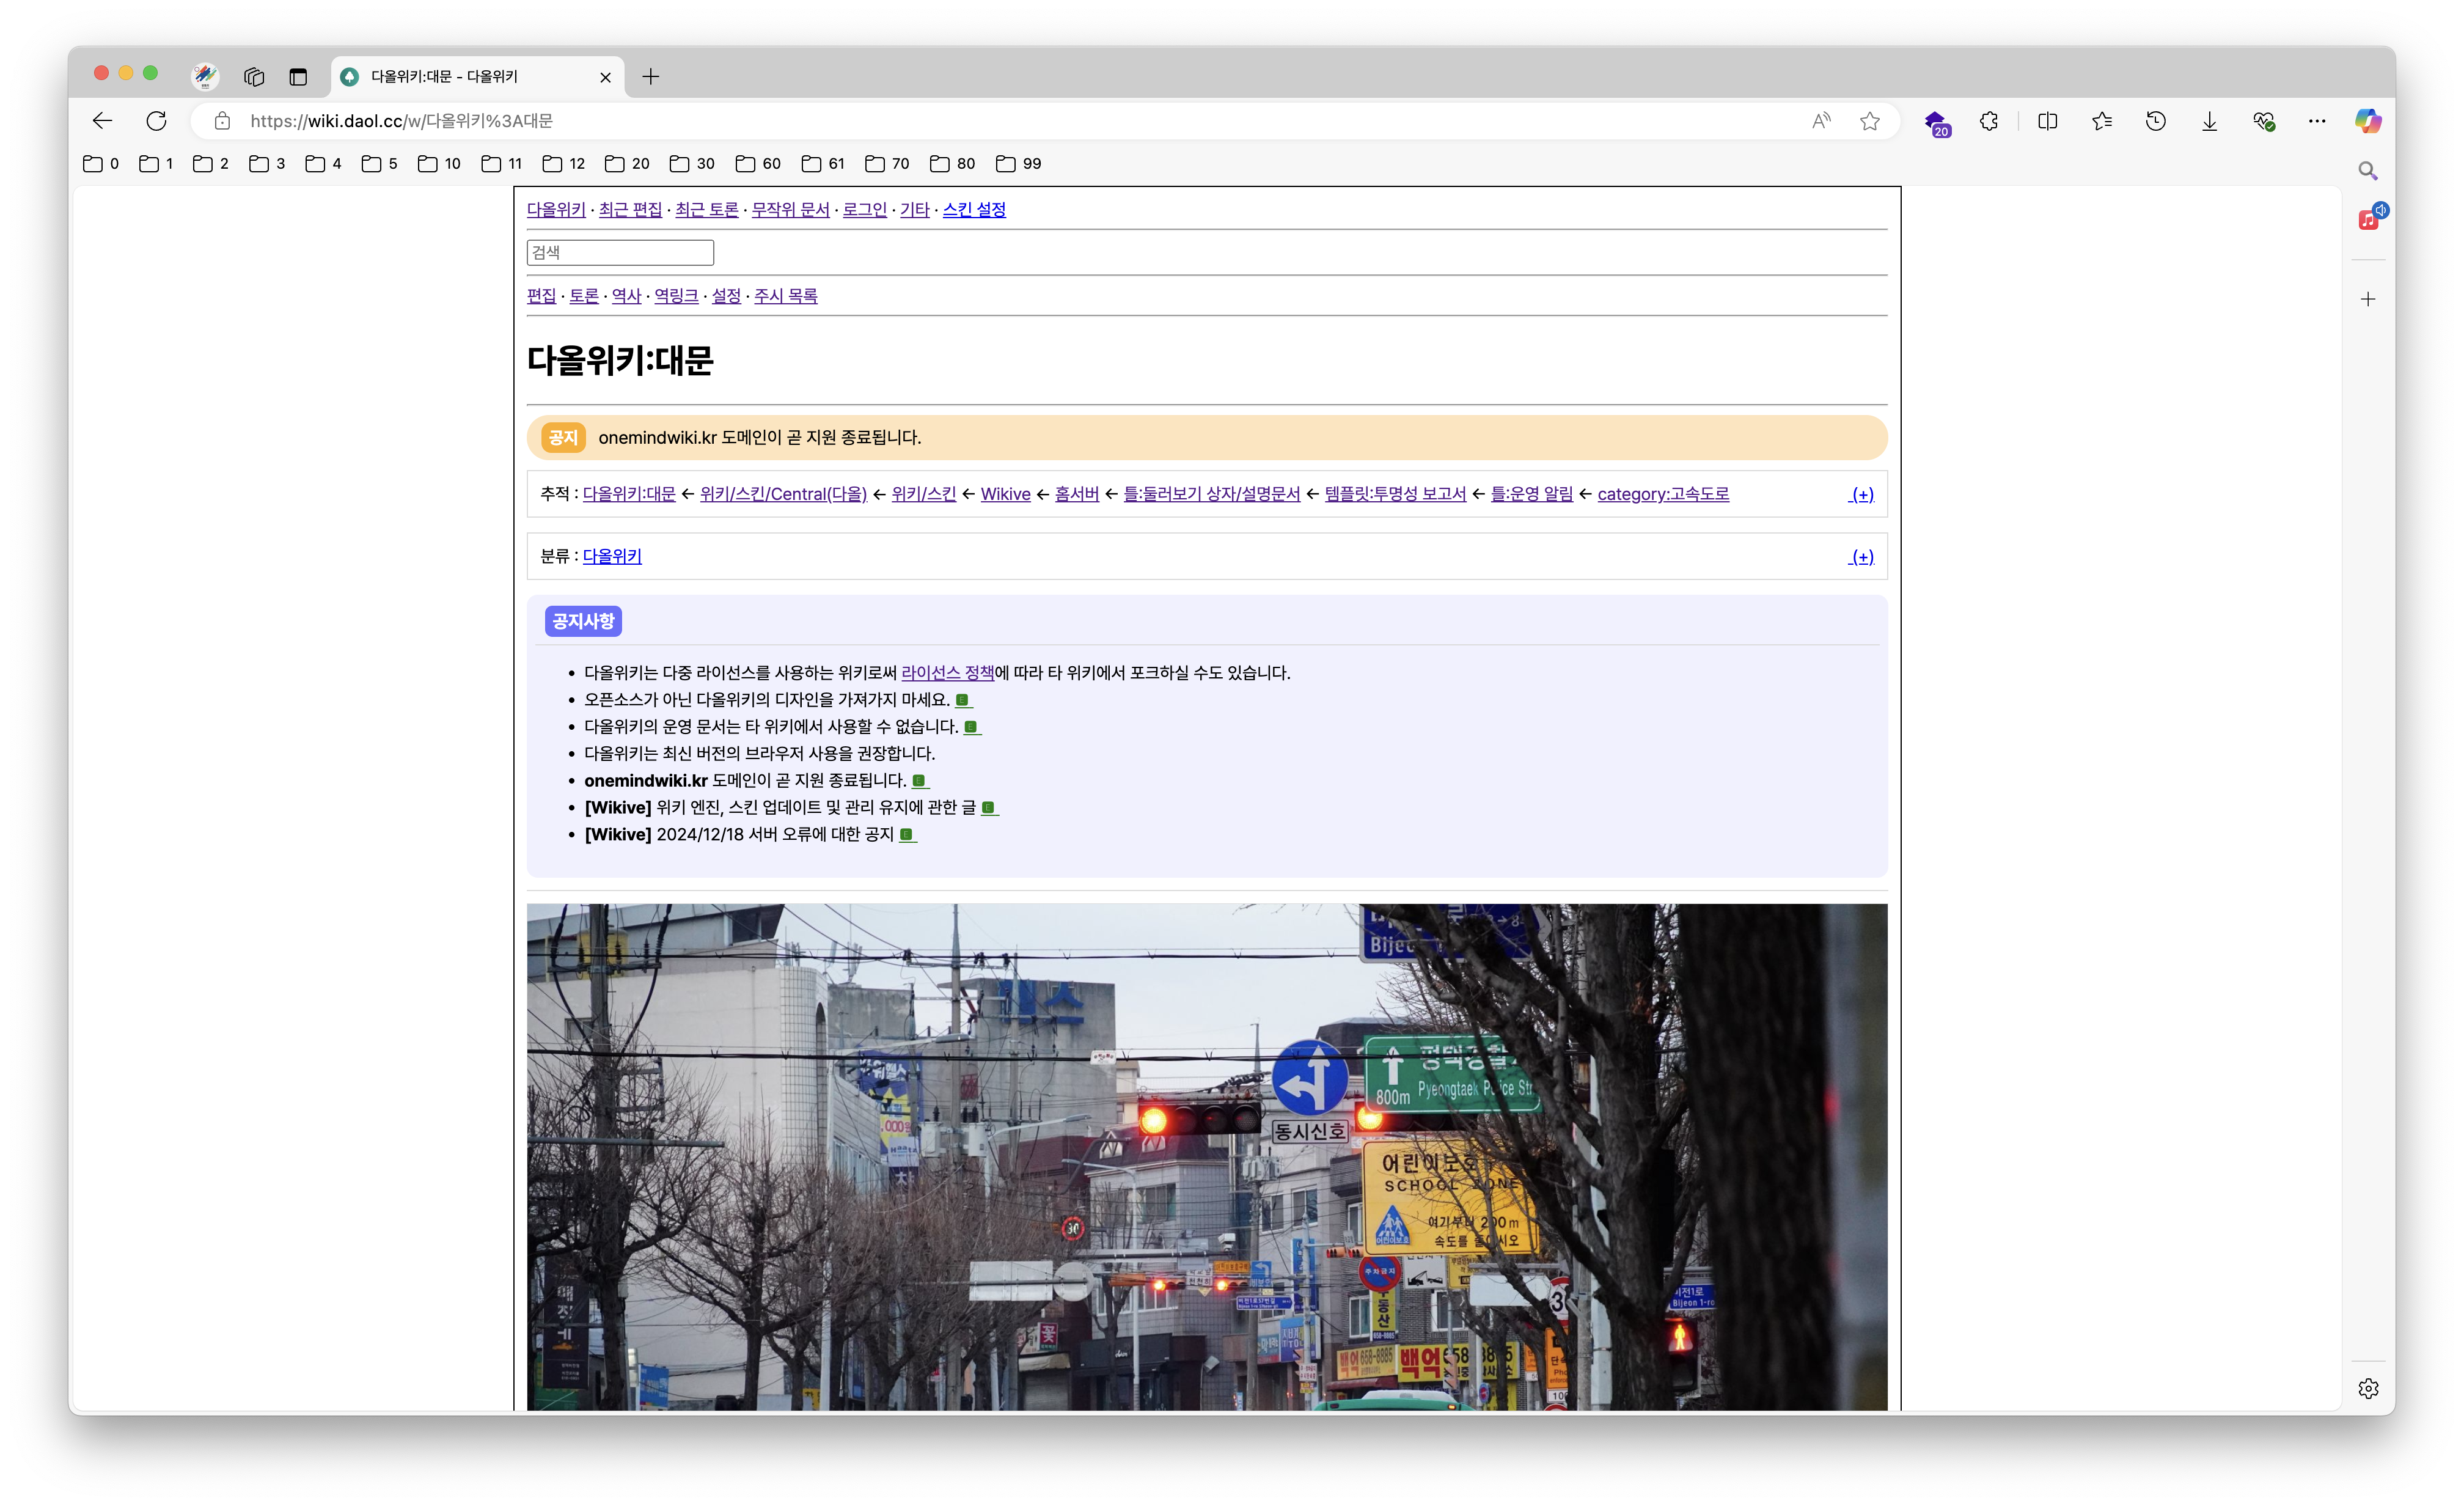Open bookmark folder 60
Viewport: 2464px width, 1506px height.
tap(758, 164)
